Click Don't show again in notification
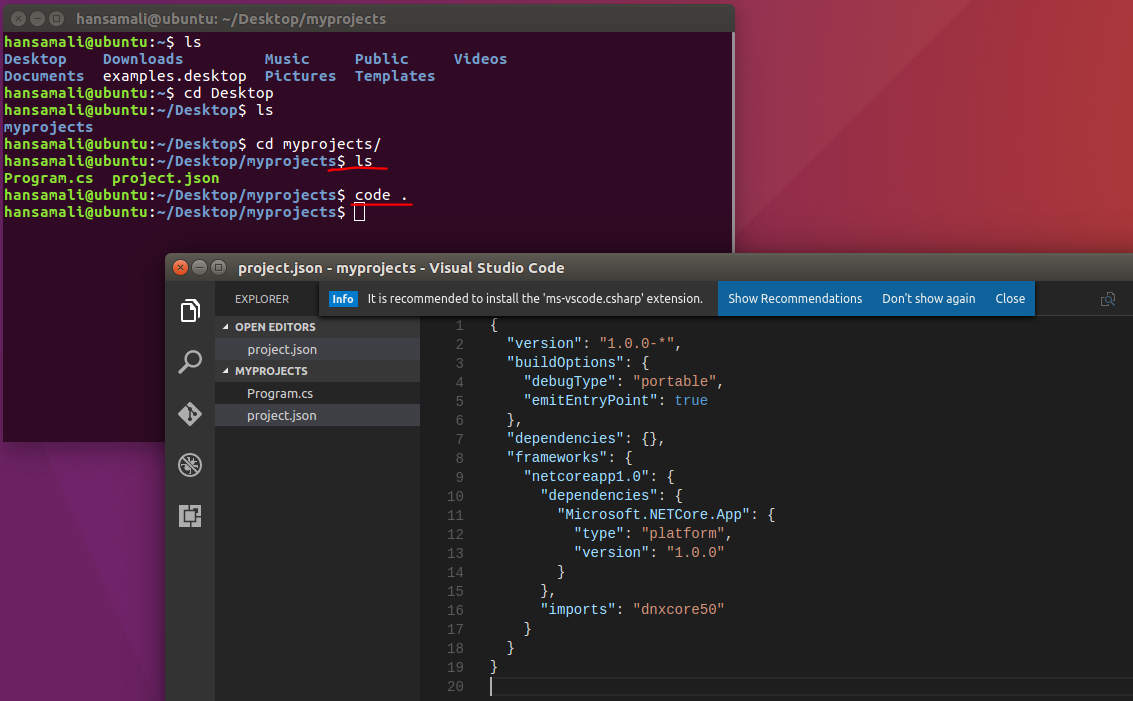1133x701 pixels. click(x=929, y=298)
